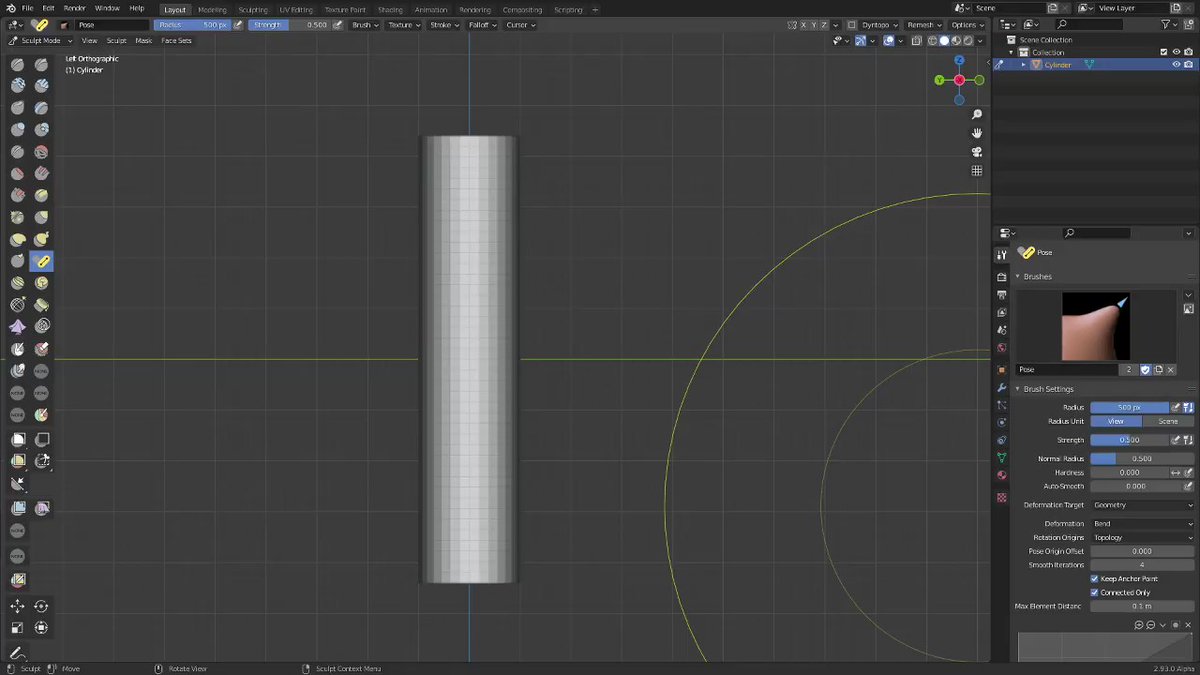Switch to the UV Editing workspace tab
The width and height of the screenshot is (1200, 675).
[x=295, y=10]
